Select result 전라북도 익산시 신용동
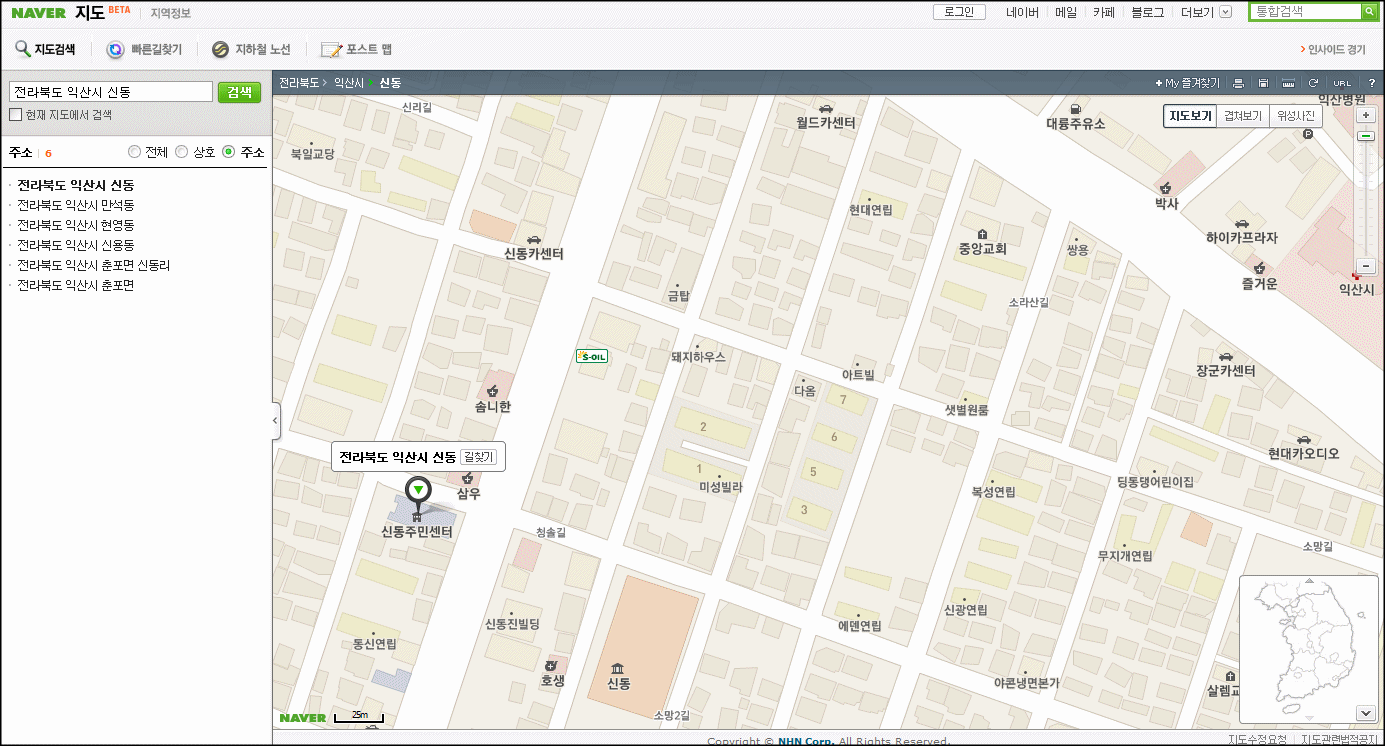This screenshot has width=1385, height=746. point(75,245)
